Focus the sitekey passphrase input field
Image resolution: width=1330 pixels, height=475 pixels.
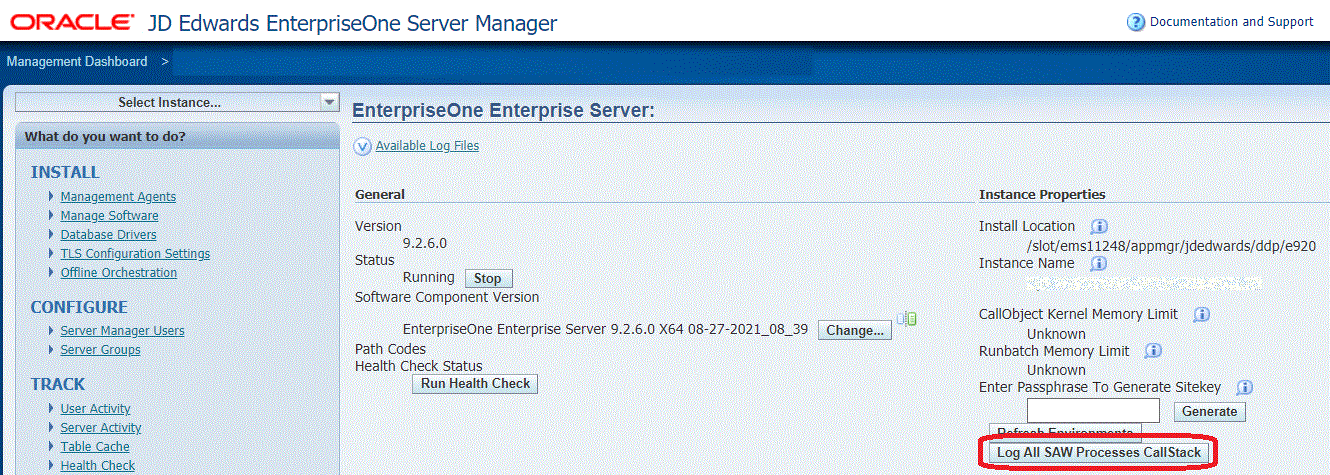coord(1093,411)
